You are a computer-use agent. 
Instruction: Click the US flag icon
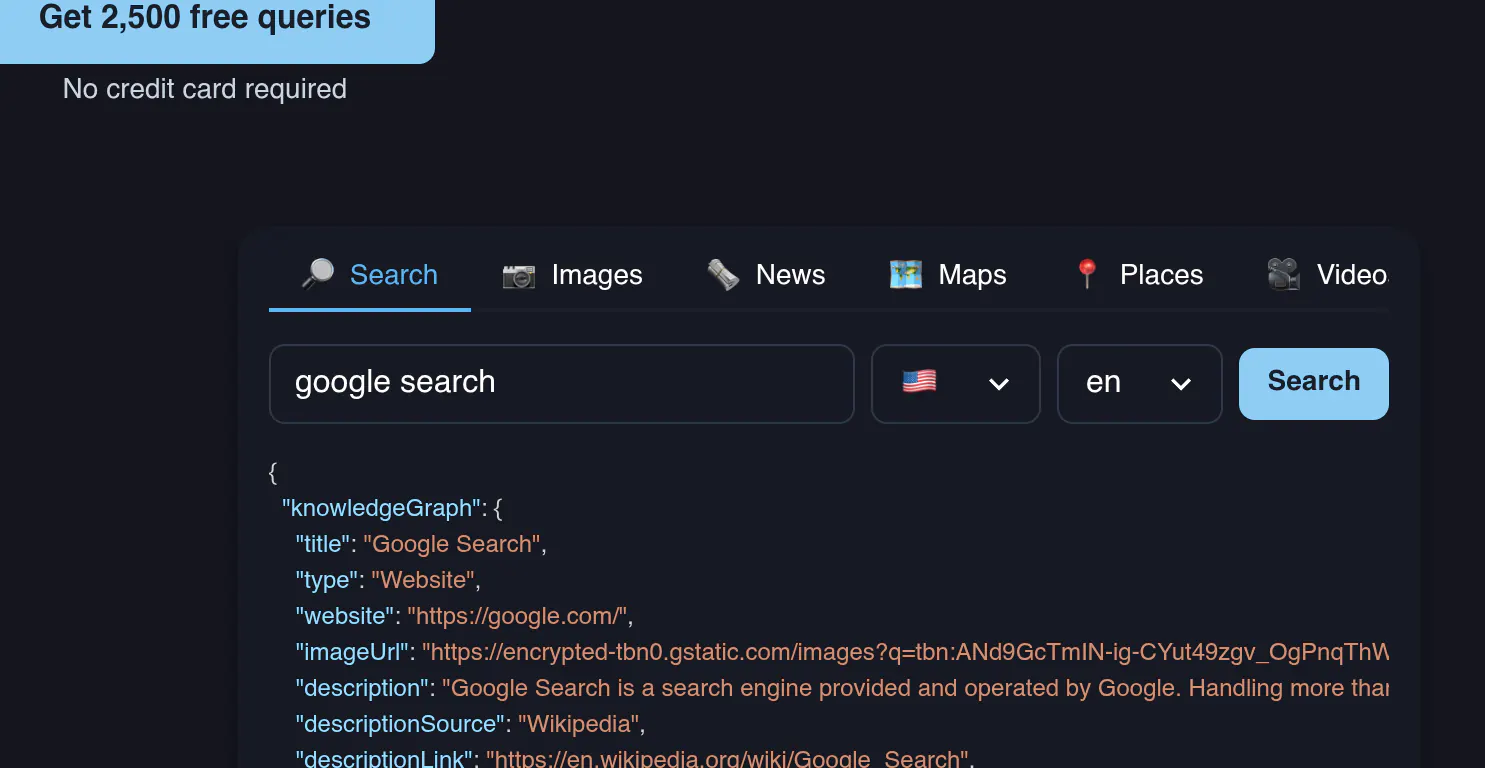[919, 382]
